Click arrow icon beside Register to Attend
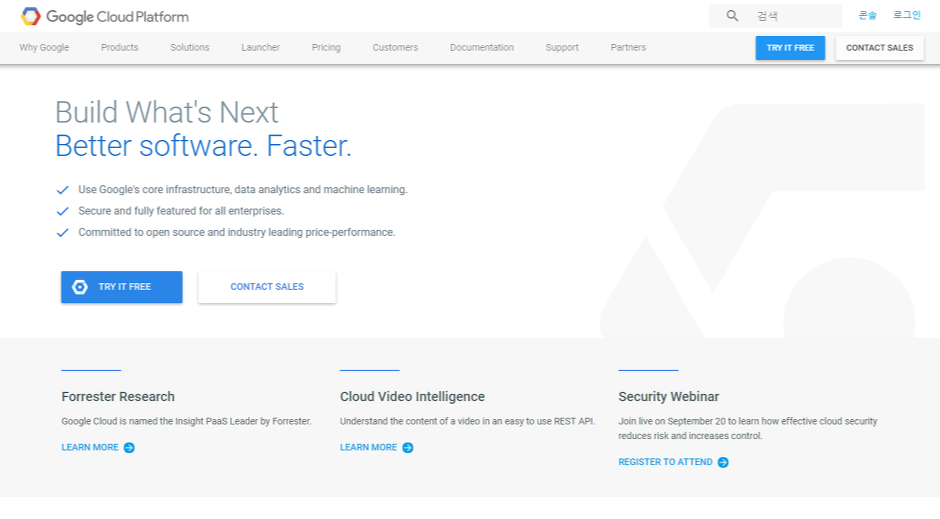940x519 pixels. coord(723,462)
